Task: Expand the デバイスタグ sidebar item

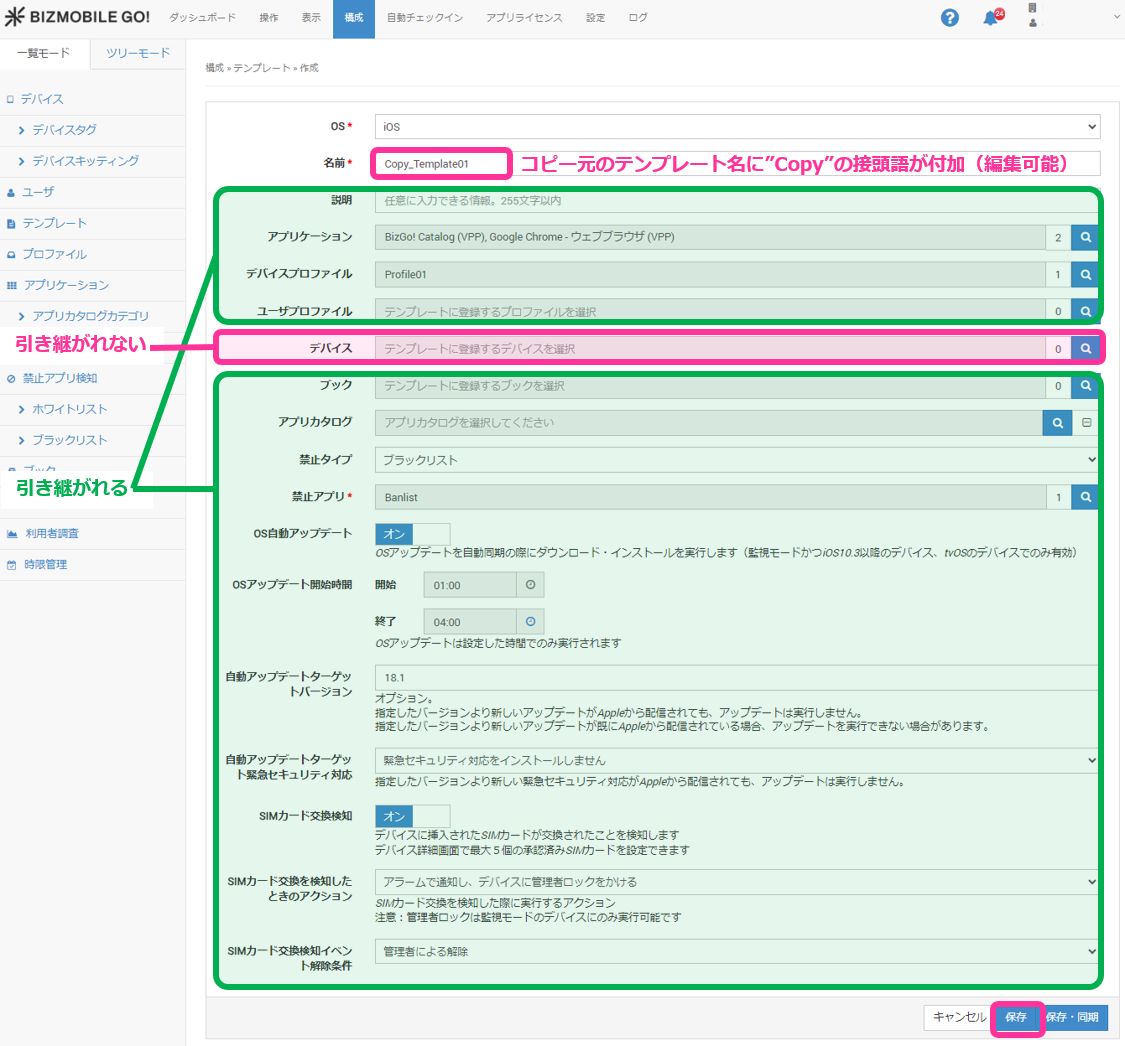Action: pos(64,130)
